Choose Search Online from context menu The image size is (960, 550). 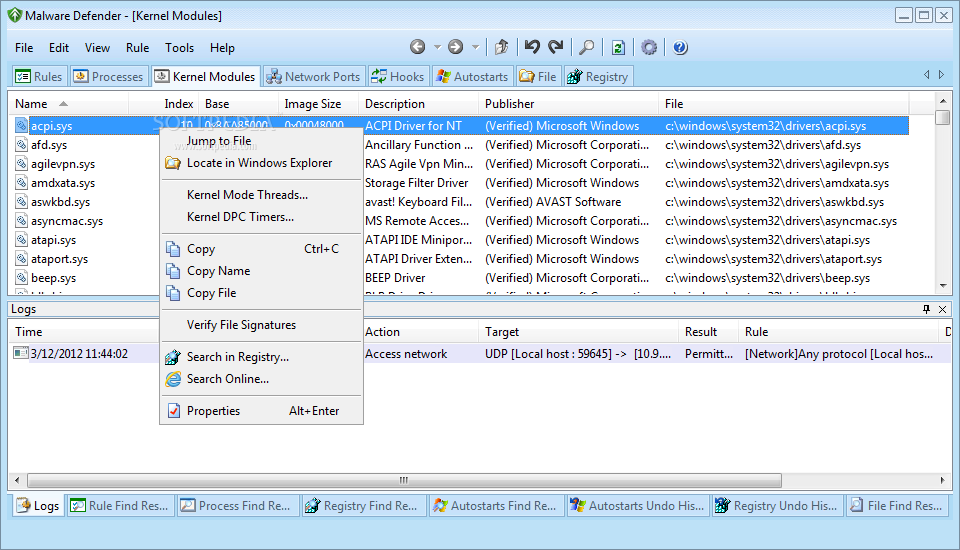tap(261, 379)
